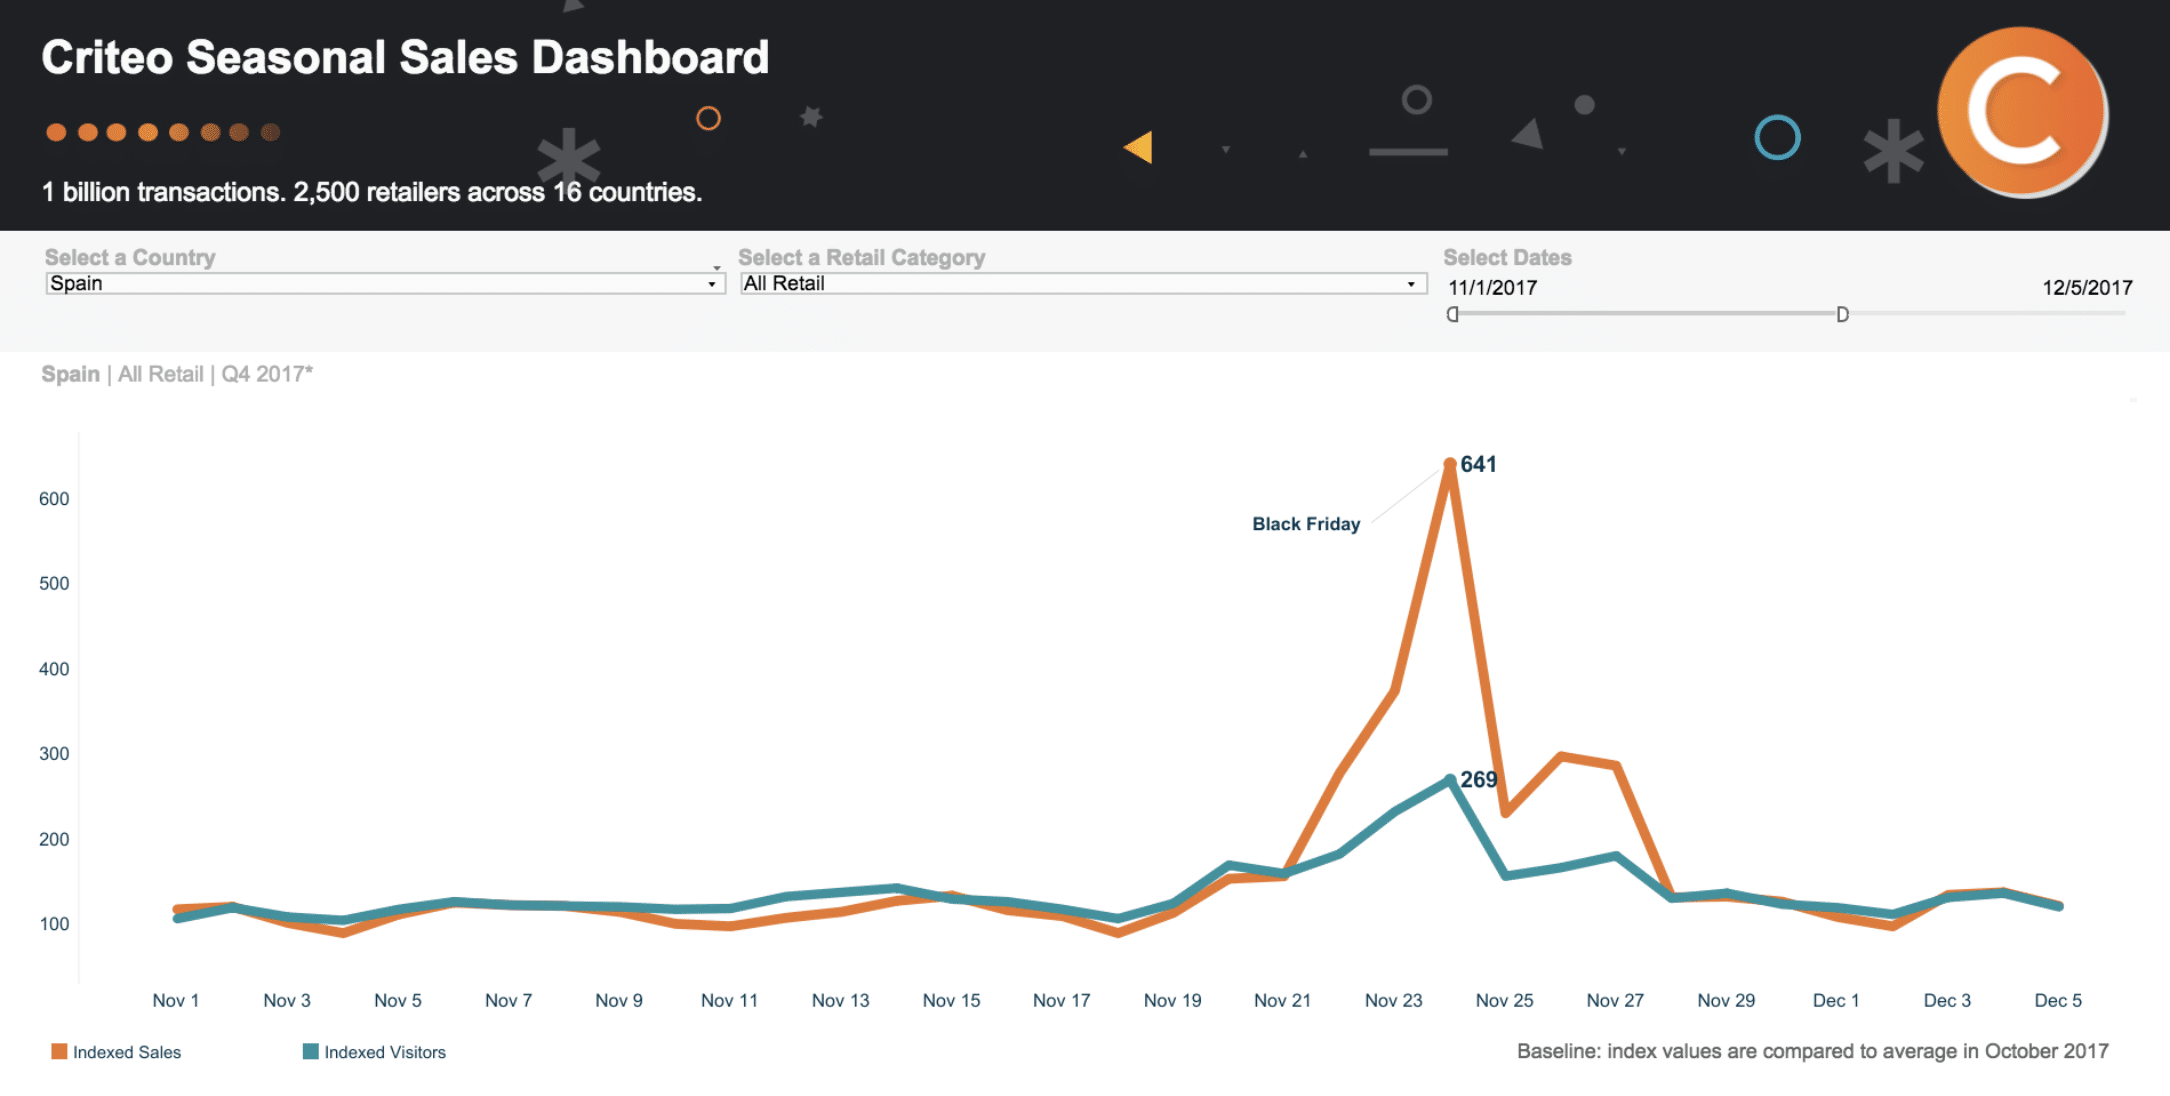Screen dimensions: 2170x1096
Task: Click the 300 y-axis value
Action: click(x=54, y=754)
